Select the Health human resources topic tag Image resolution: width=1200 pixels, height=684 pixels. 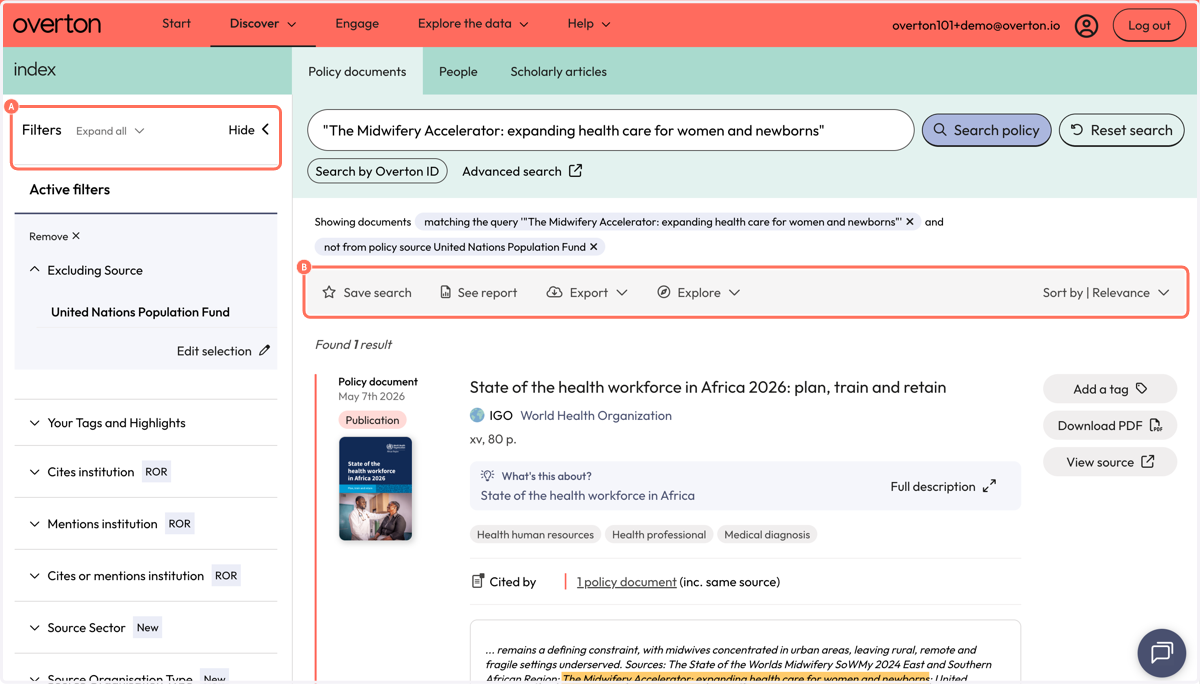[535, 535]
